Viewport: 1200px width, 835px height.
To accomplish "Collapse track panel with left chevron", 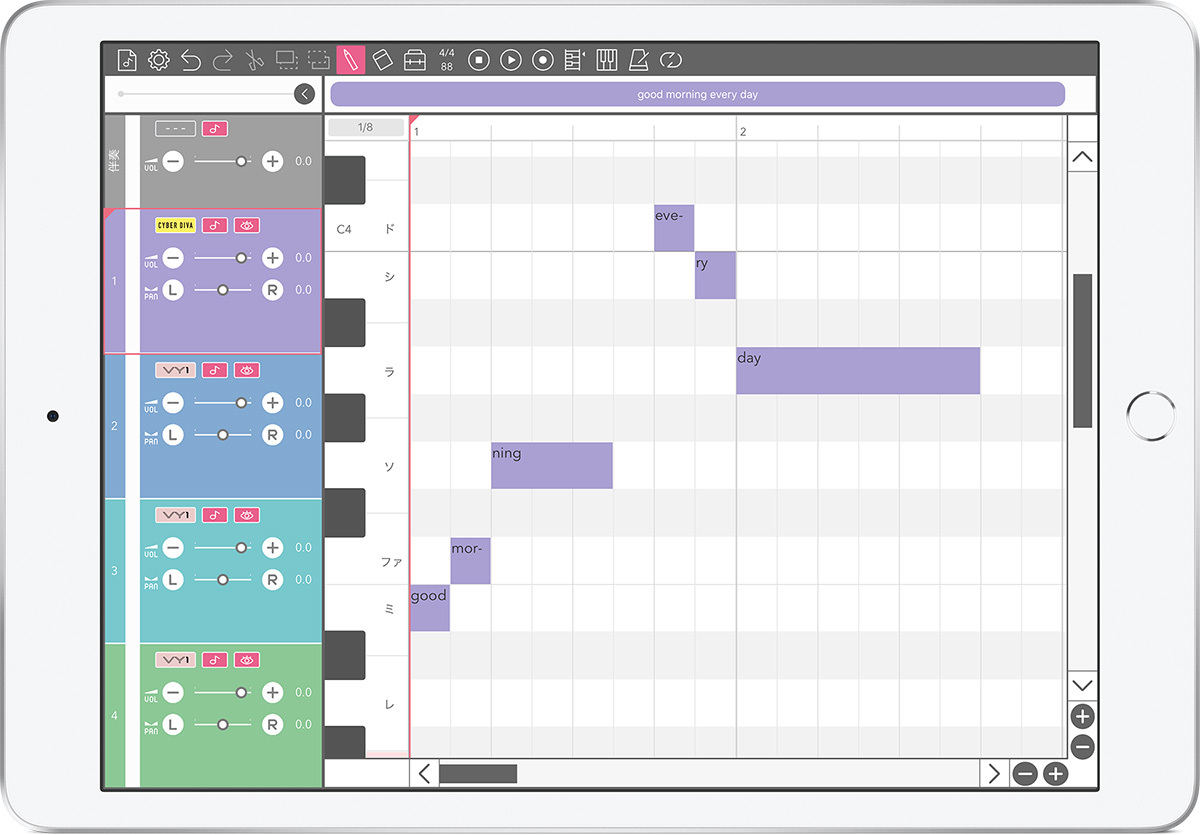I will pyautogui.click(x=305, y=94).
